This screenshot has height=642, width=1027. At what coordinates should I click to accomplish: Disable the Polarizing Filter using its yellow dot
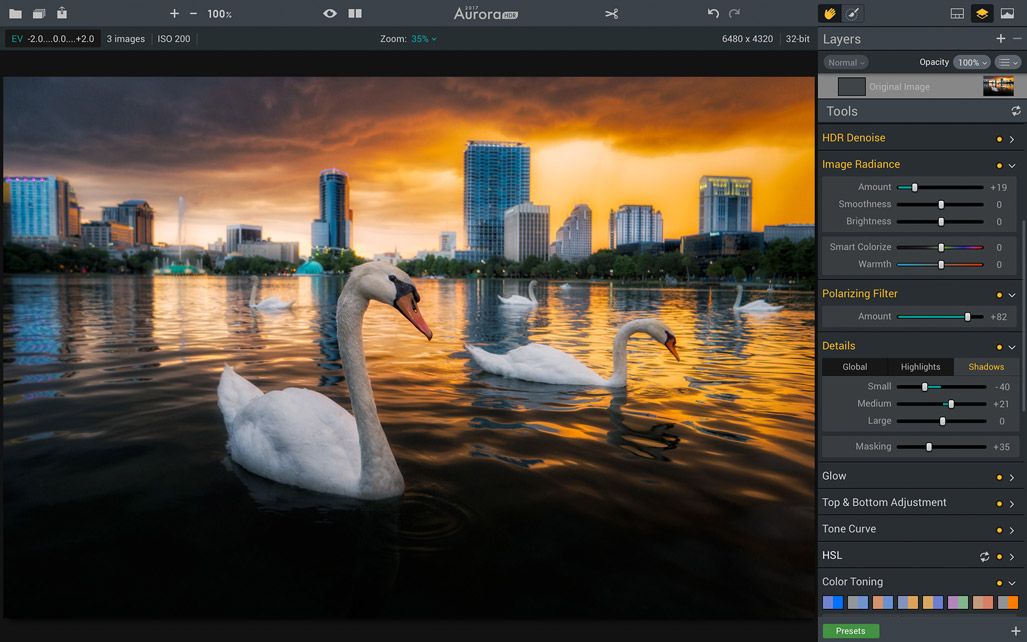(998, 295)
